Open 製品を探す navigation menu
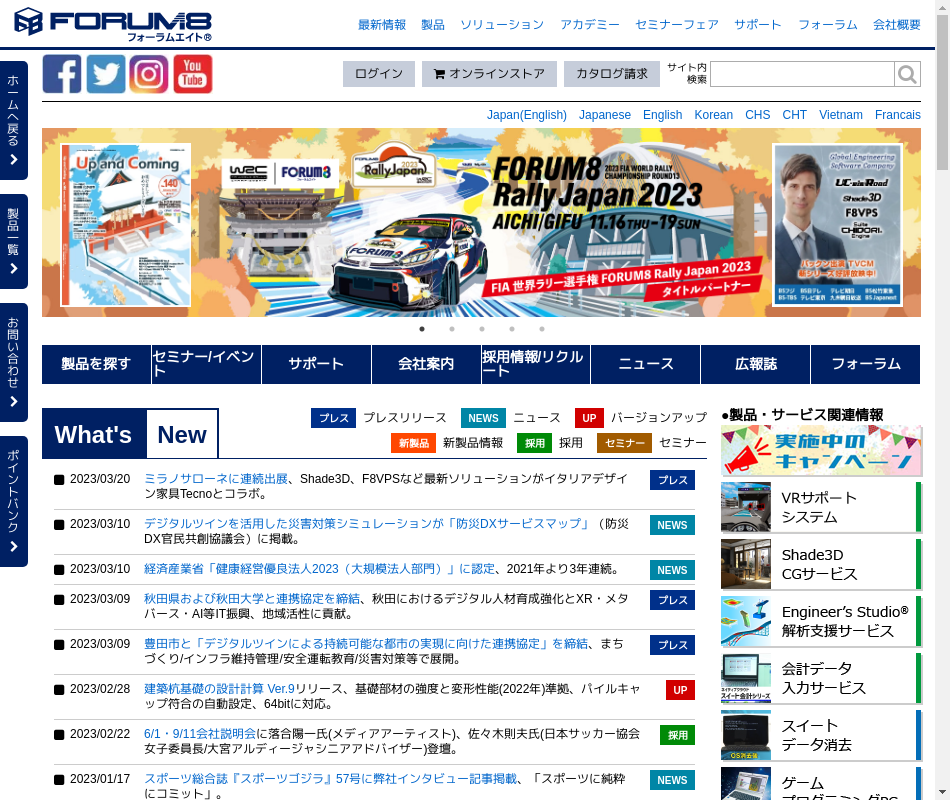 pyautogui.click(x=96, y=365)
